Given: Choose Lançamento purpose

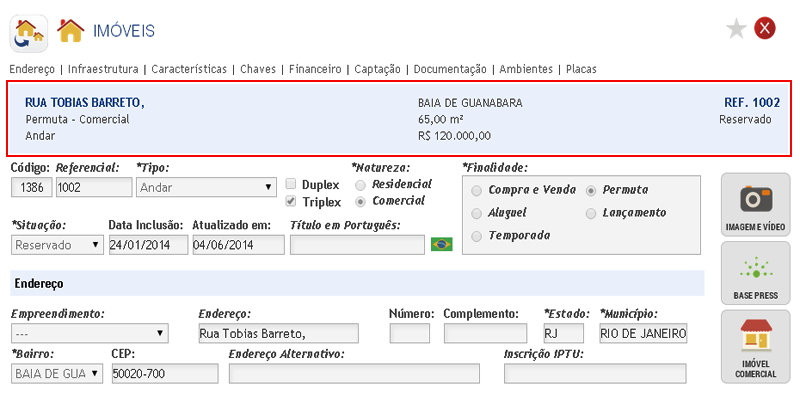Looking at the screenshot, I should [x=591, y=213].
